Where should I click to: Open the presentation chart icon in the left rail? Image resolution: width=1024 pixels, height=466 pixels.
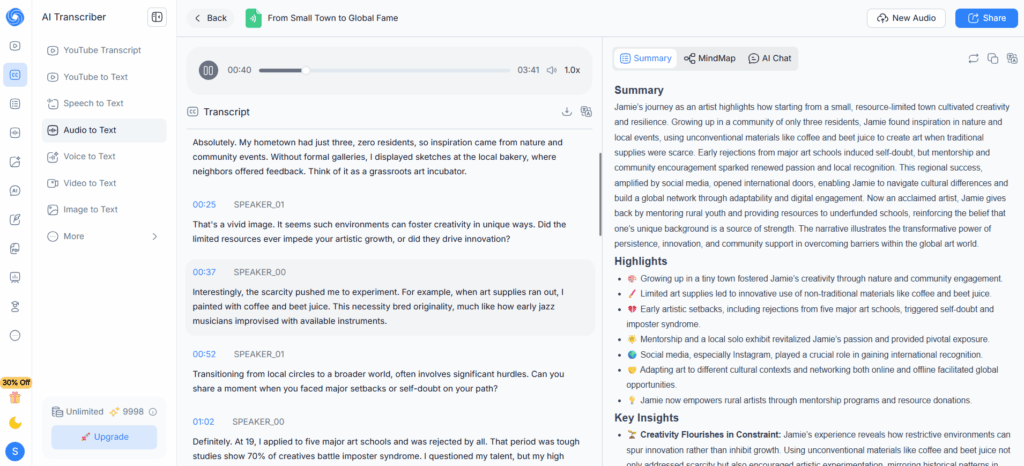coord(15,277)
